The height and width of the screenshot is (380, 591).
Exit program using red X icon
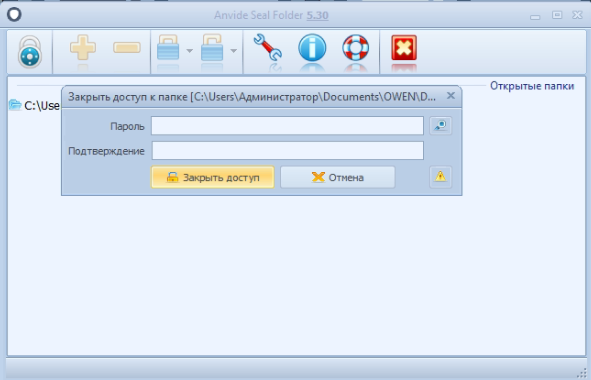[404, 48]
